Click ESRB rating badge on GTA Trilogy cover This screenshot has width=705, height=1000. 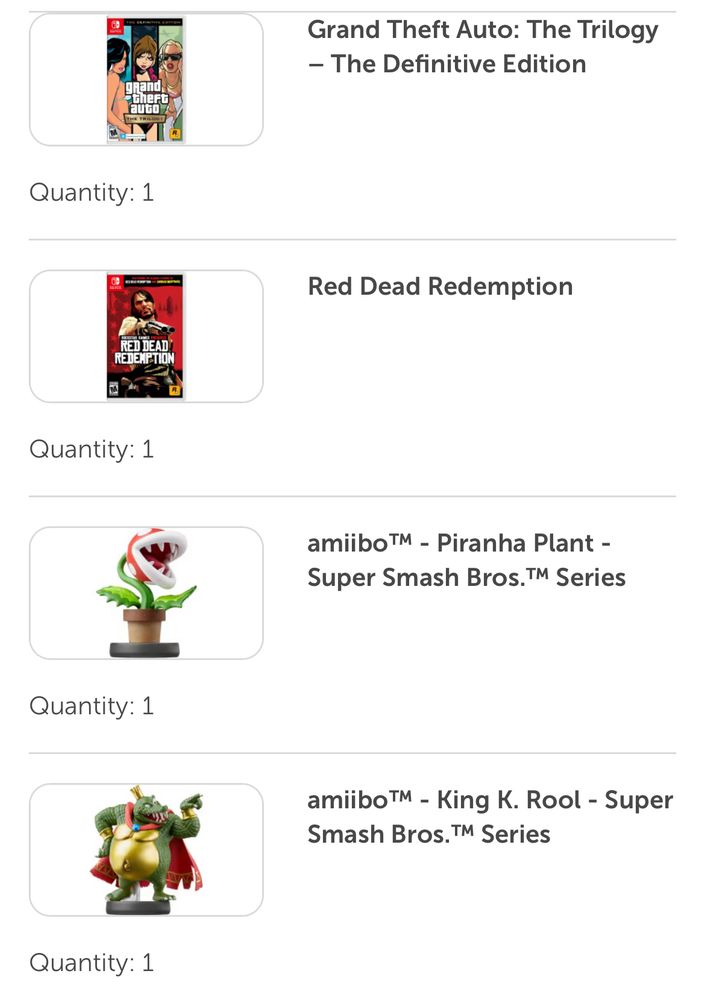114,133
